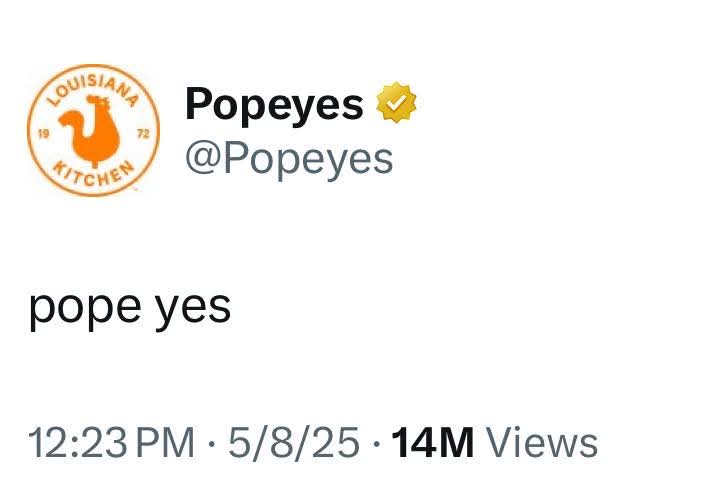The width and height of the screenshot is (724, 494).
Task: Click the tweet text "pope yes"
Action: pyautogui.click(x=130, y=307)
